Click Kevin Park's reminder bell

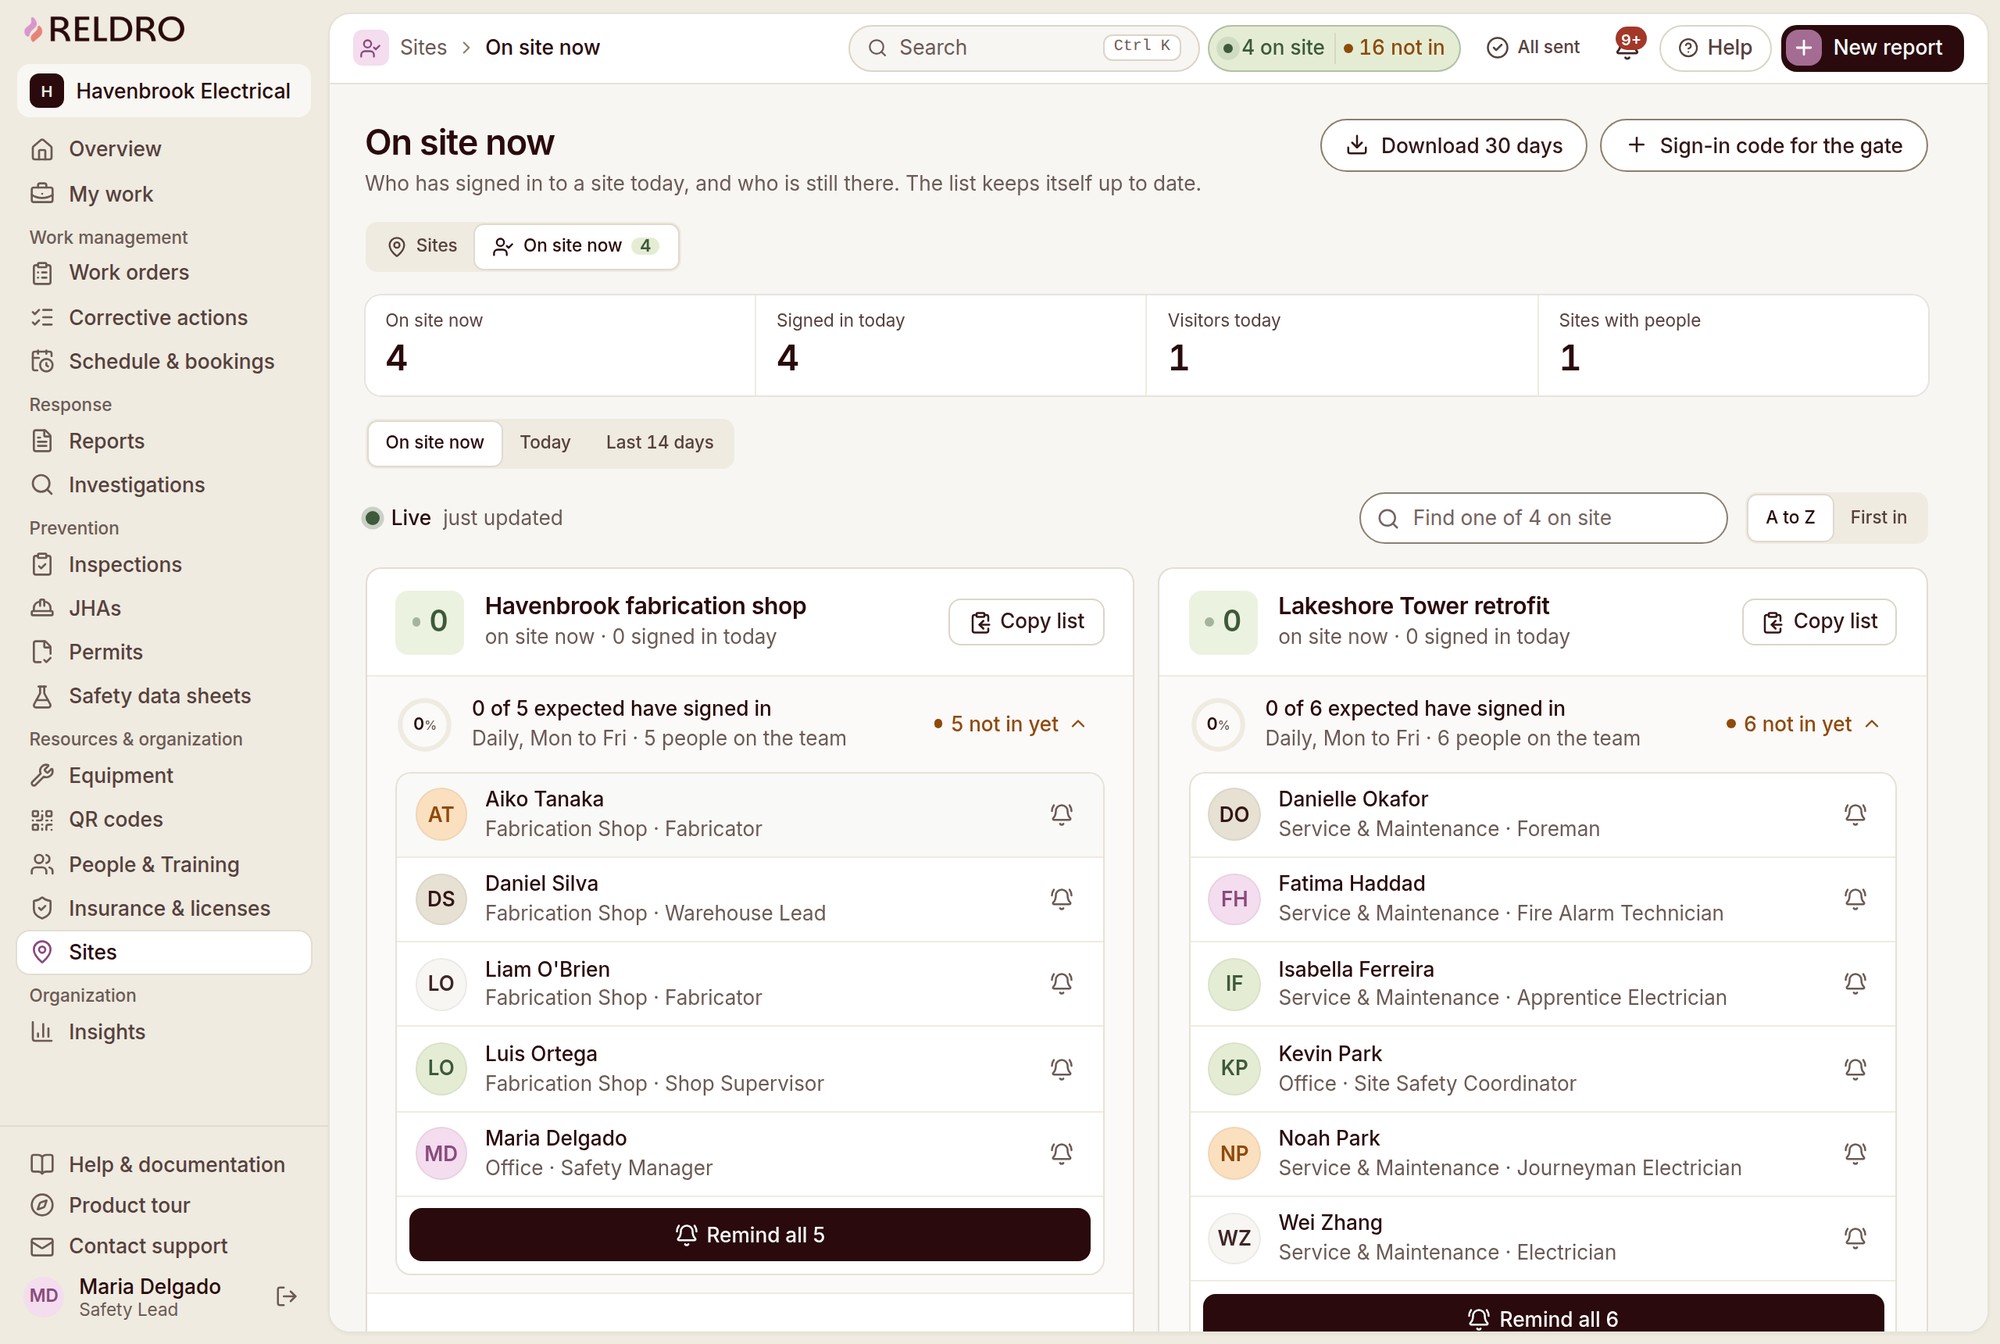point(1855,1068)
